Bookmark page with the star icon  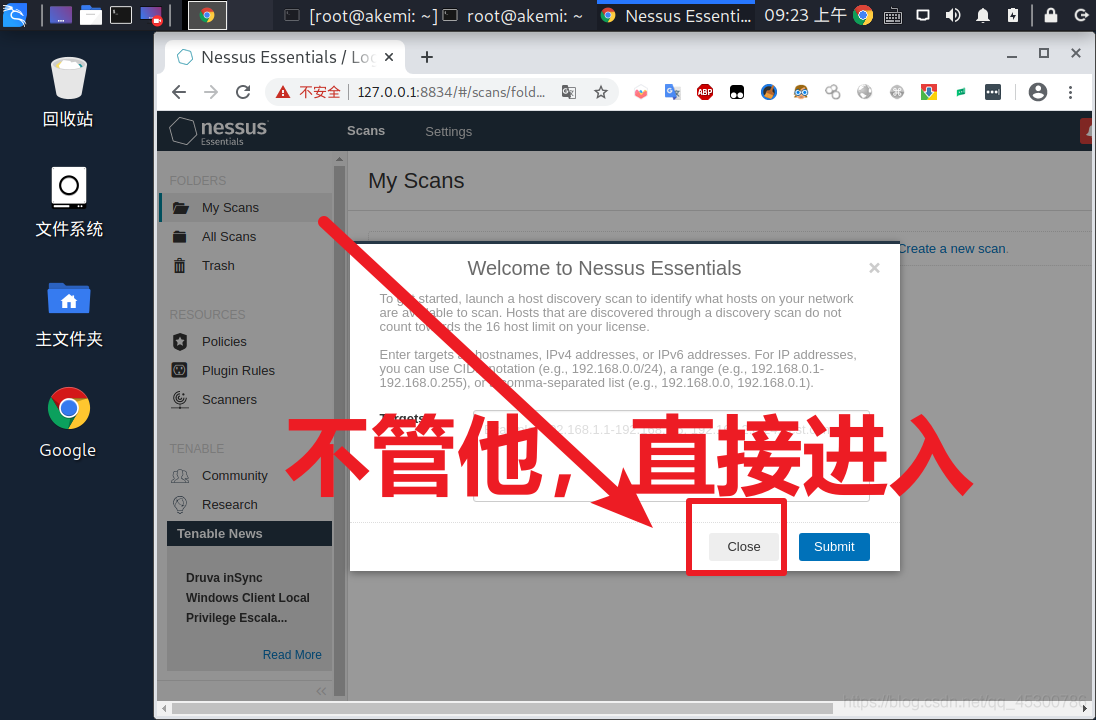[601, 92]
